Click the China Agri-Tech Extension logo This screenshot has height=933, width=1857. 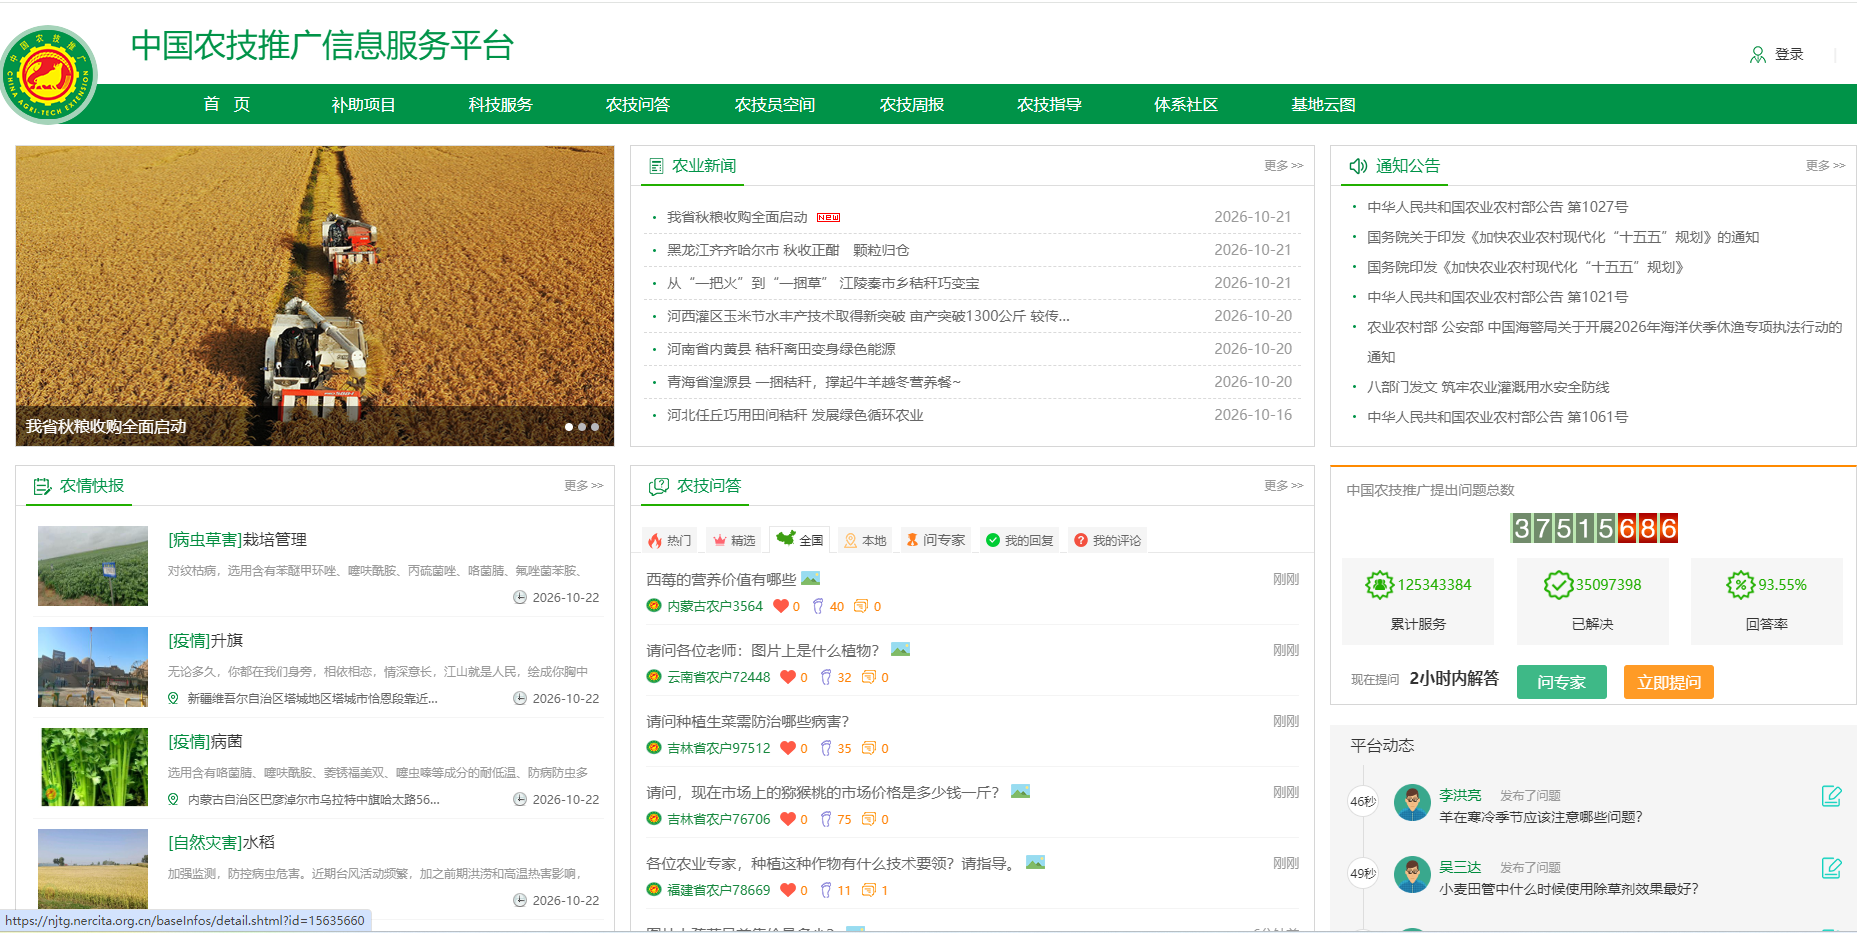[48, 75]
